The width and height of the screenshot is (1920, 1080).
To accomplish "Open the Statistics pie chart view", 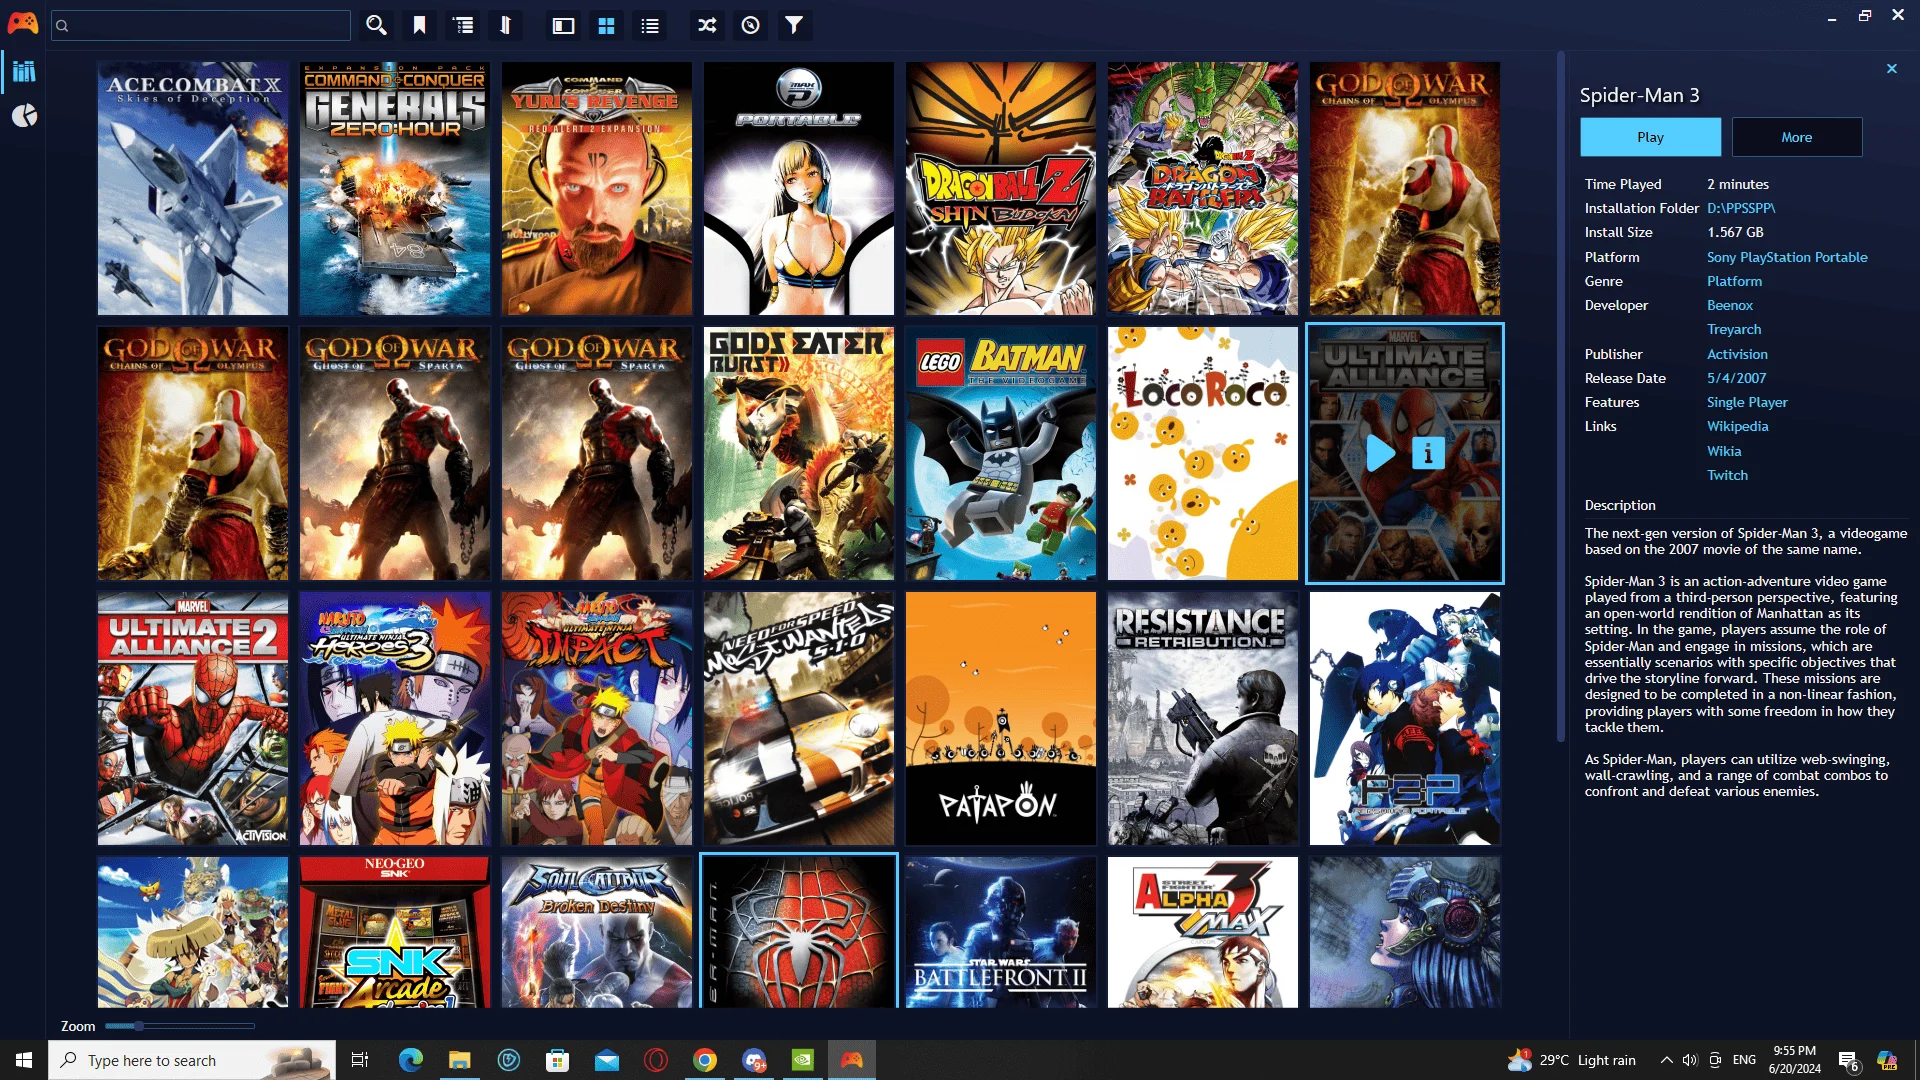I will coord(24,116).
